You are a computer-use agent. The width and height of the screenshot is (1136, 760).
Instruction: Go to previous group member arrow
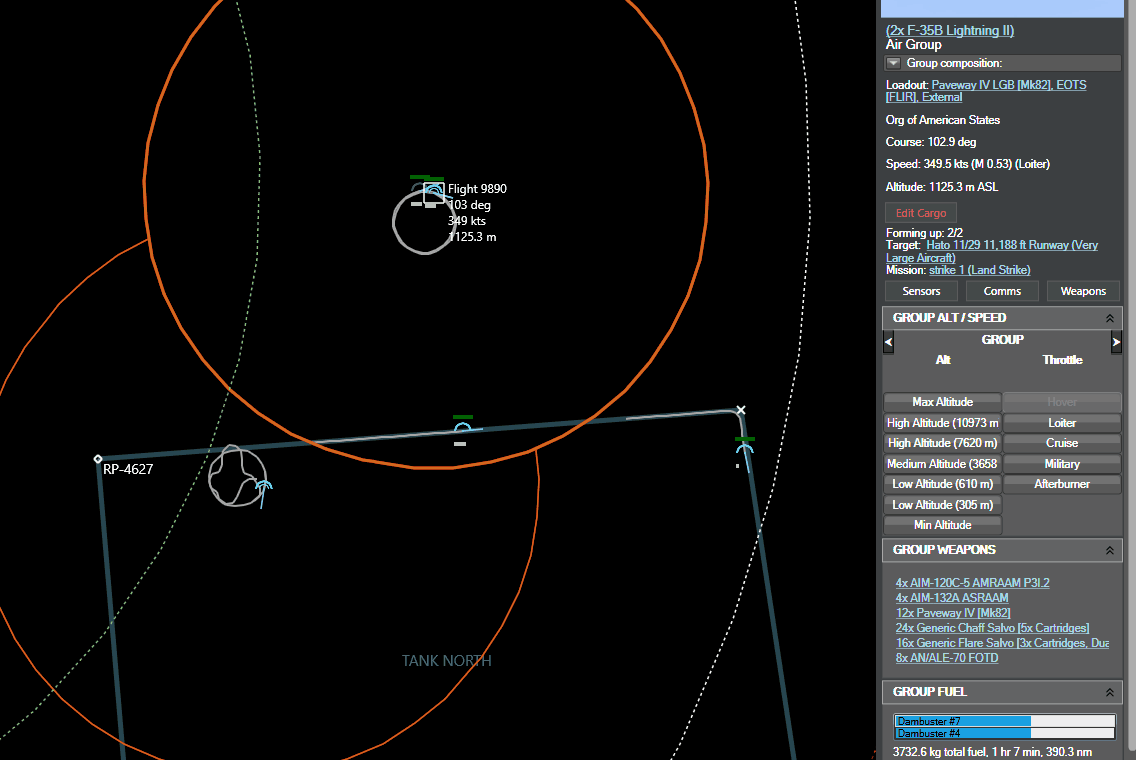pyautogui.click(x=888, y=342)
